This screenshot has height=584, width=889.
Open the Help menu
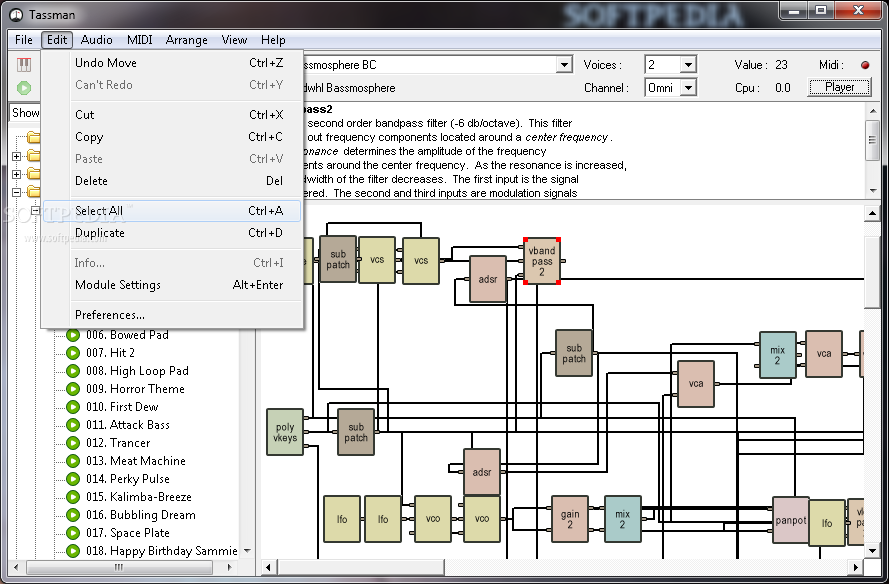pos(273,40)
